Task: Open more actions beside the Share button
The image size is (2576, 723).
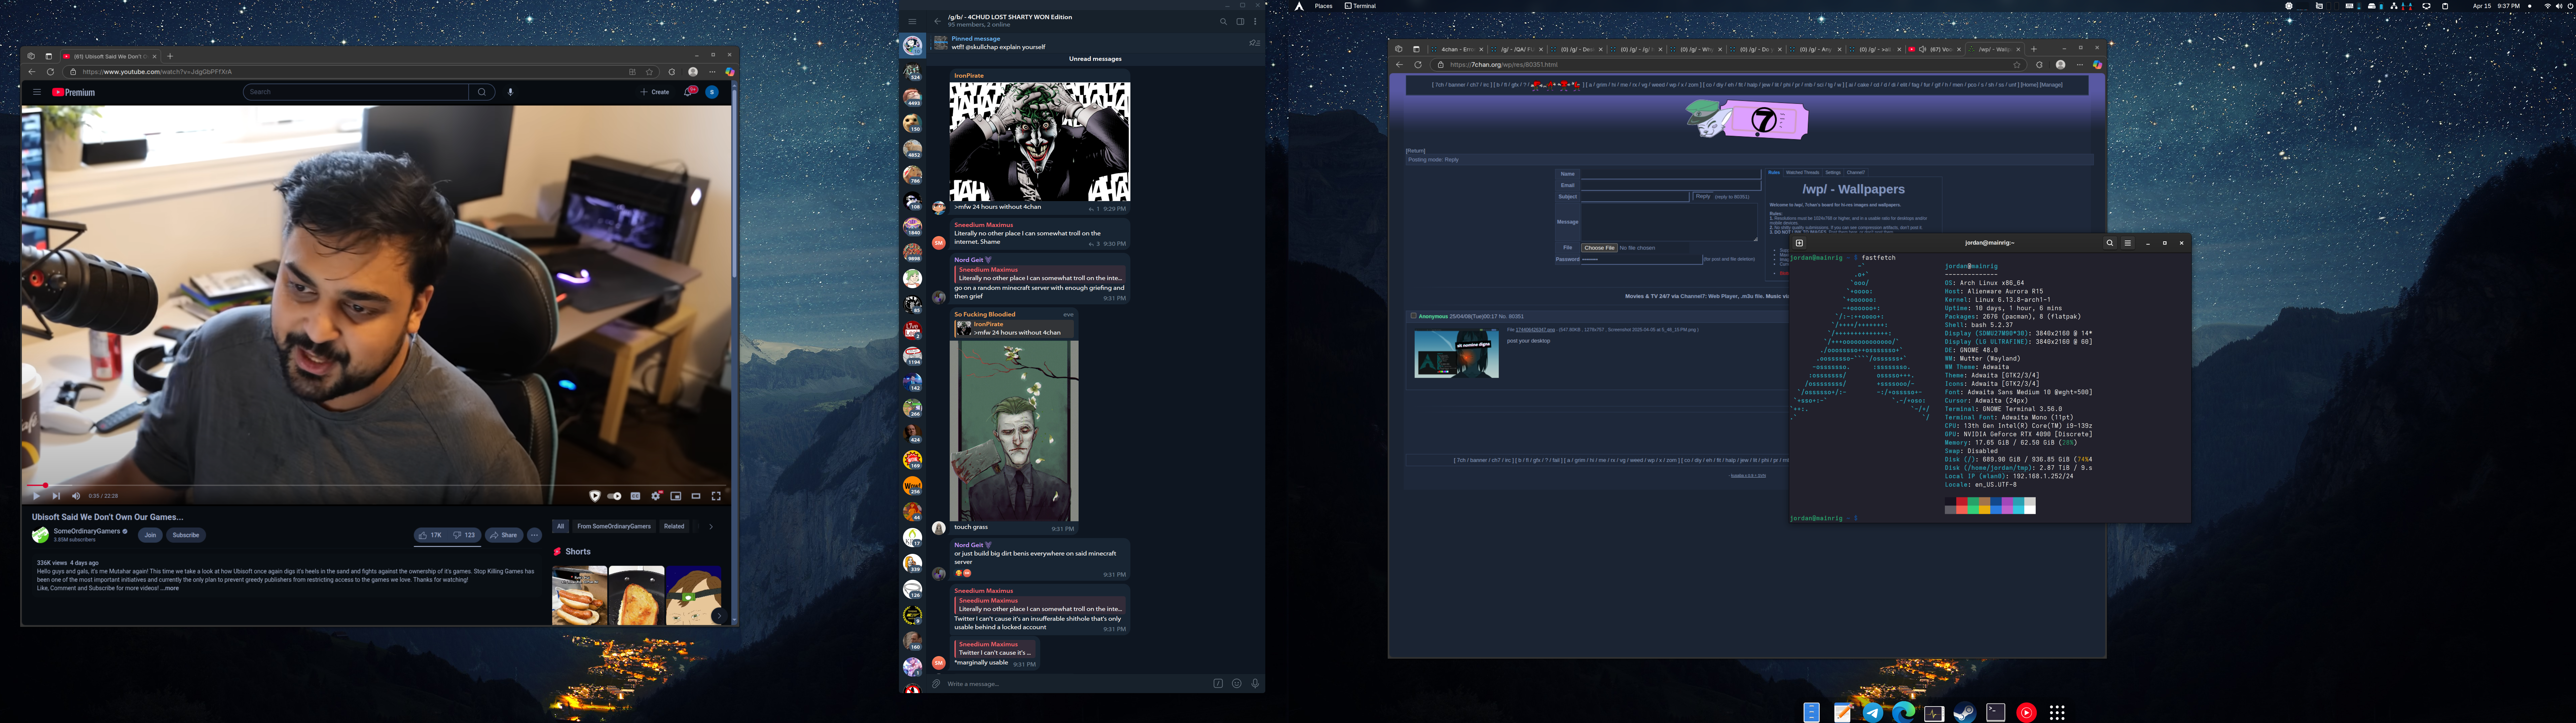Action: 534,535
